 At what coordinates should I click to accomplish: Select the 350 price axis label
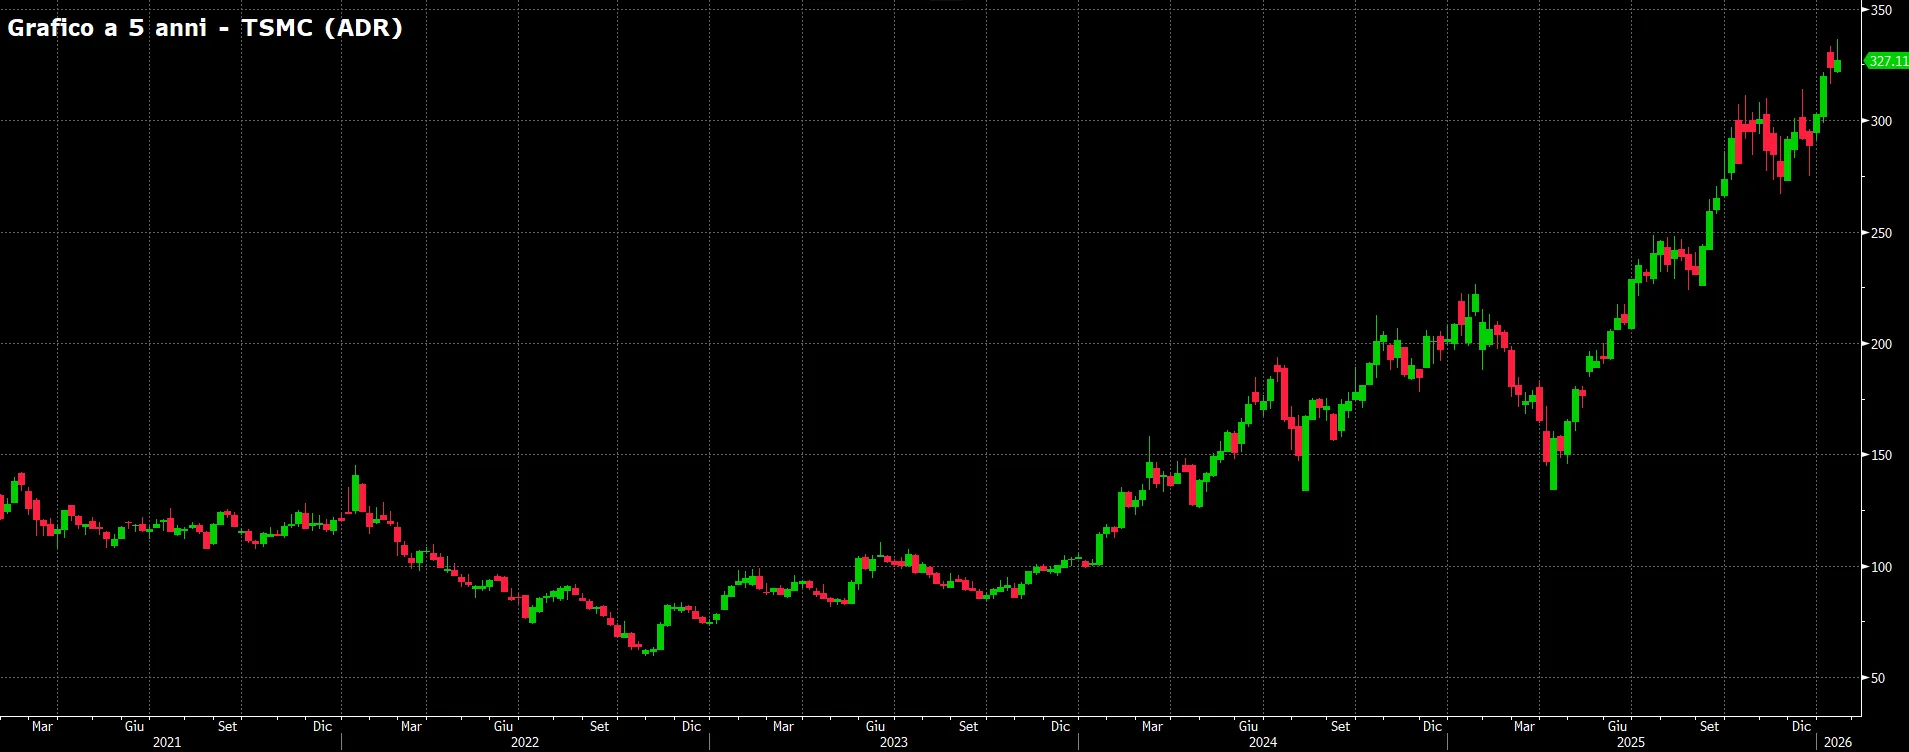[x=1881, y=10]
